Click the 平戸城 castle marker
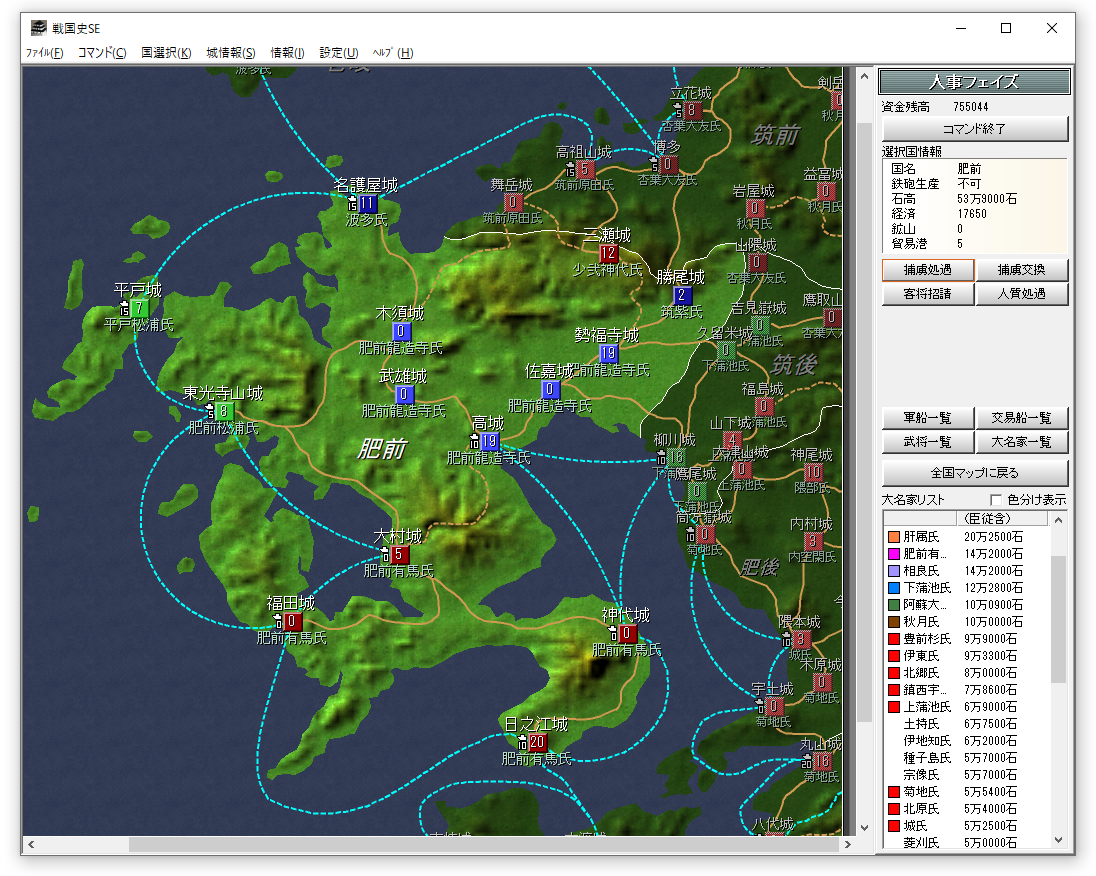The width and height of the screenshot is (1096, 876). point(139,308)
